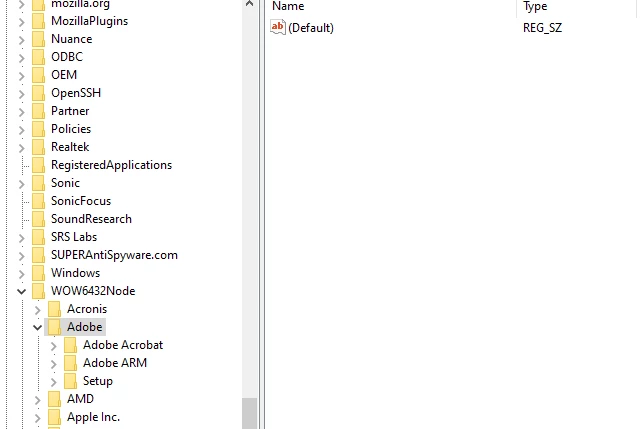Expand the Setup subkey under Adobe

click(x=53, y=382)
